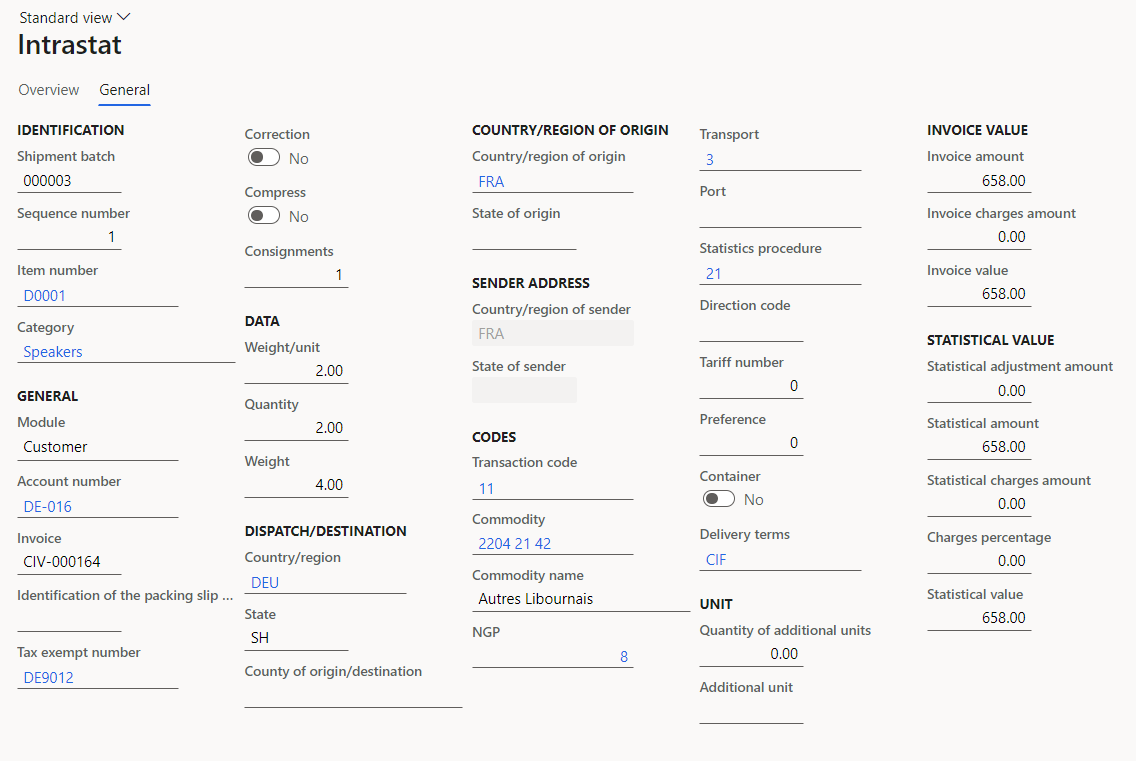This screenshot has height=761, width=1136.
Task: Turn on the Compress toggle
Action: (x=263, y=215)
